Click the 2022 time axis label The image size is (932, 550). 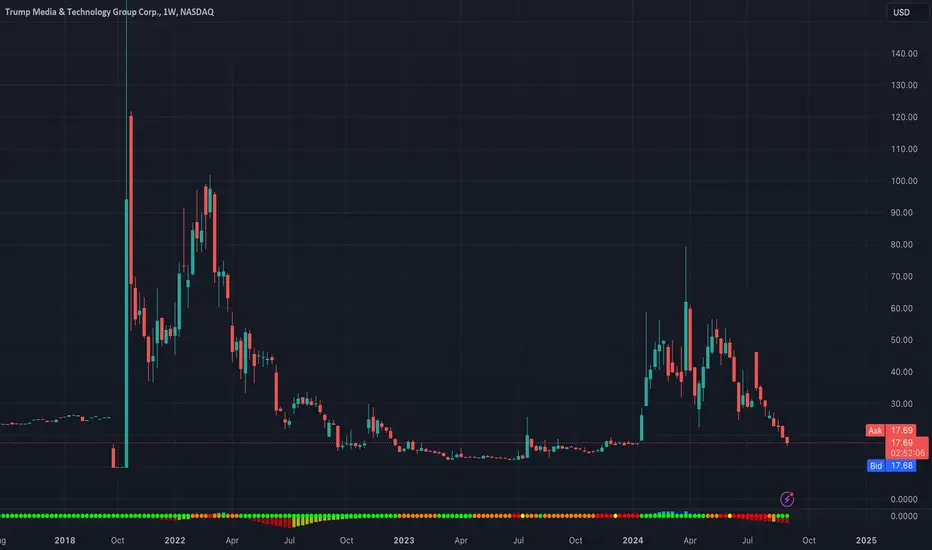tap(175, 540)
